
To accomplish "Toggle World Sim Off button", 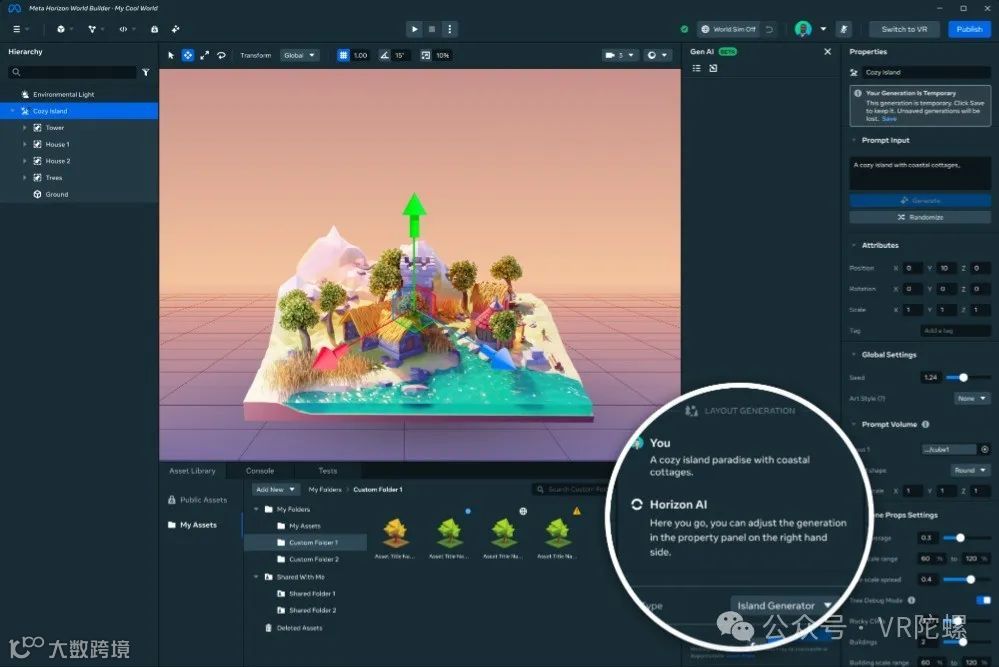I will click(x=728, y=29).
